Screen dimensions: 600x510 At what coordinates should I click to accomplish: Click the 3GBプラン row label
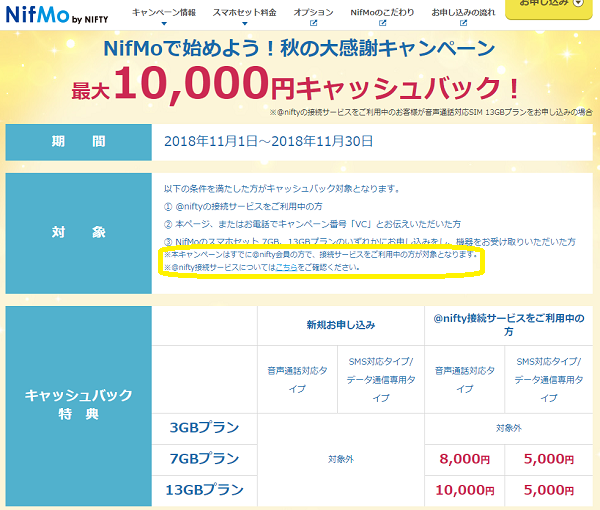pos(204,428)
